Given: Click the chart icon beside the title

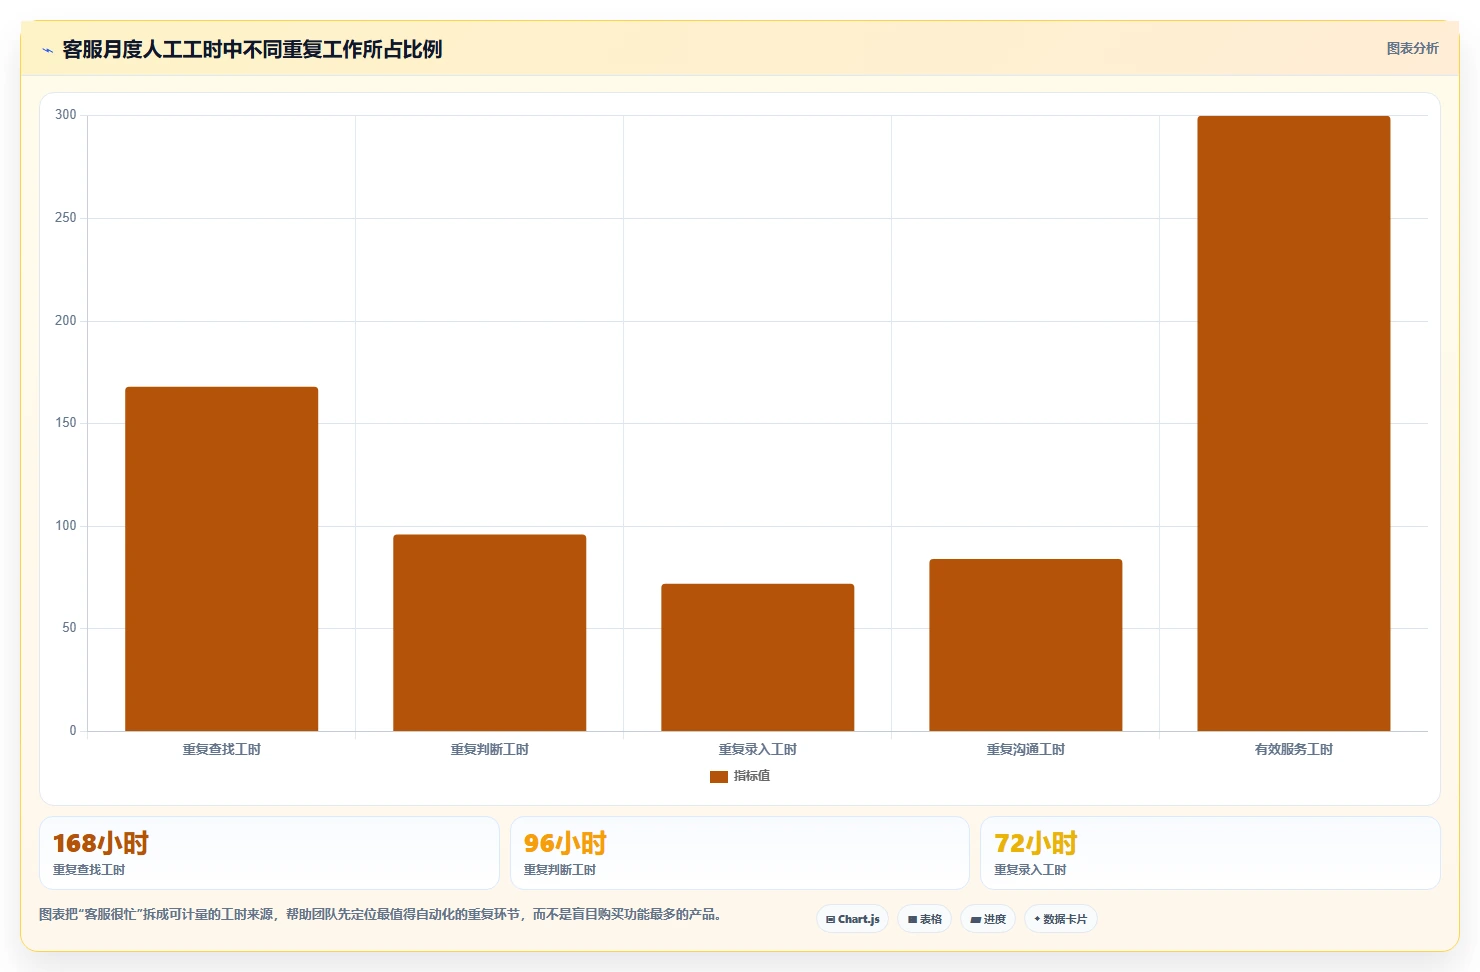Looking at the screenshot, I should pyautogui.click(x=47, y=50).
